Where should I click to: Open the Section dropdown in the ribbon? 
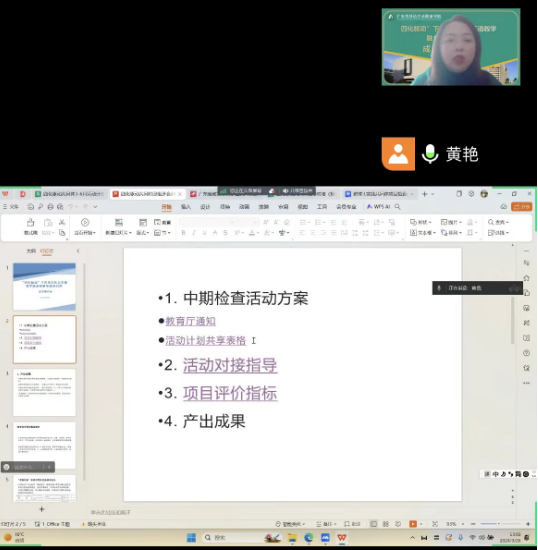coord(162,233)
